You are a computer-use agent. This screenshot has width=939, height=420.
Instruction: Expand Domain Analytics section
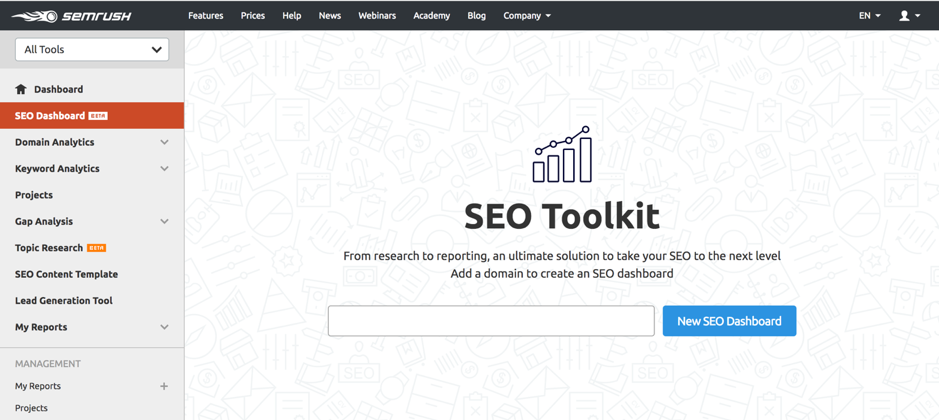tap(164, 143)
